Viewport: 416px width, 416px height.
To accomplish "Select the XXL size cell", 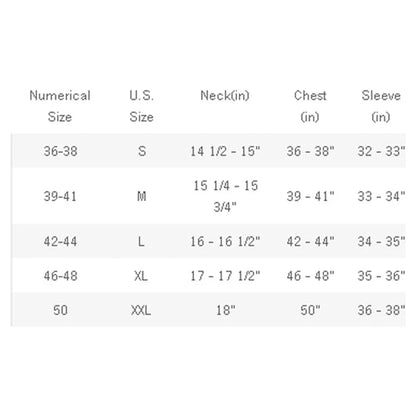I will coord(141,310).
